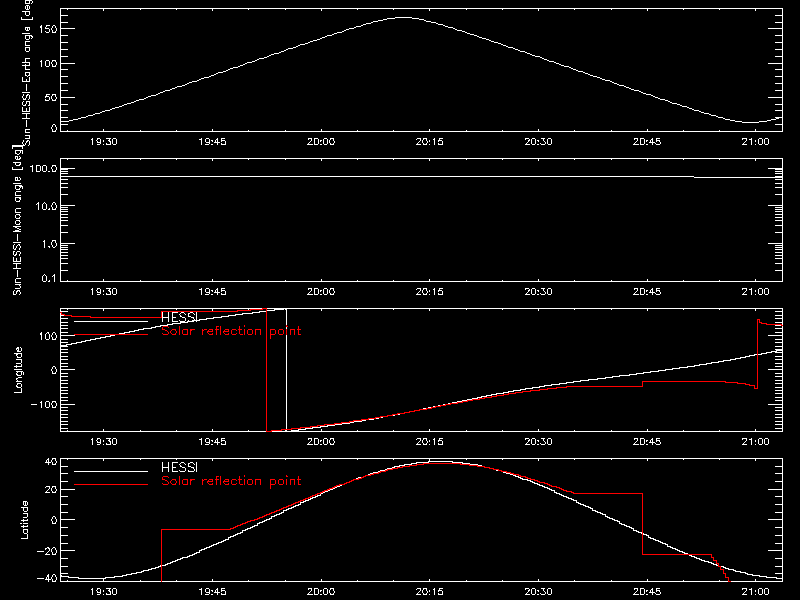Click the red legend line in Latitude plot
Screen dimensions: 800x600
point(111,485)
